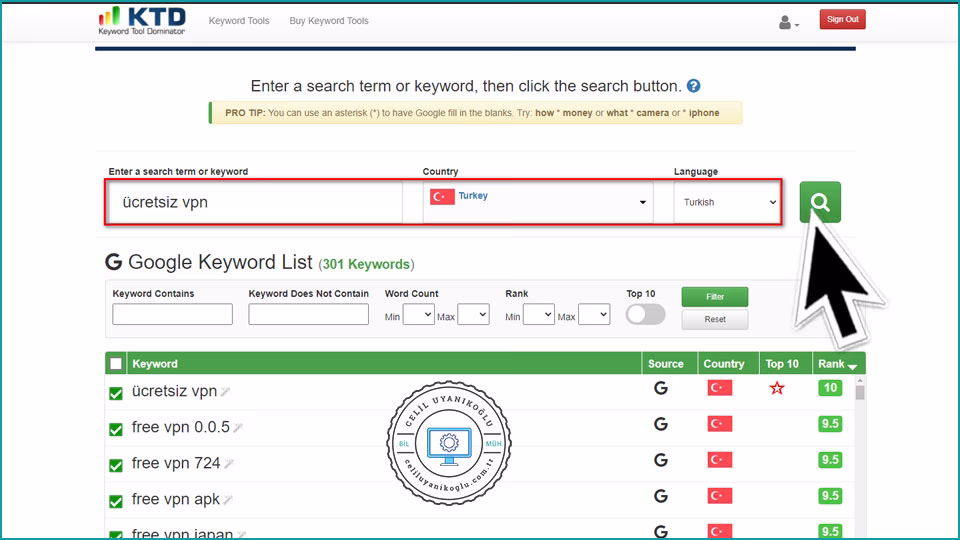Open the Buy Keyword Tools menu
Viewport: 960px width, 540px height.
tap(329, 21)
